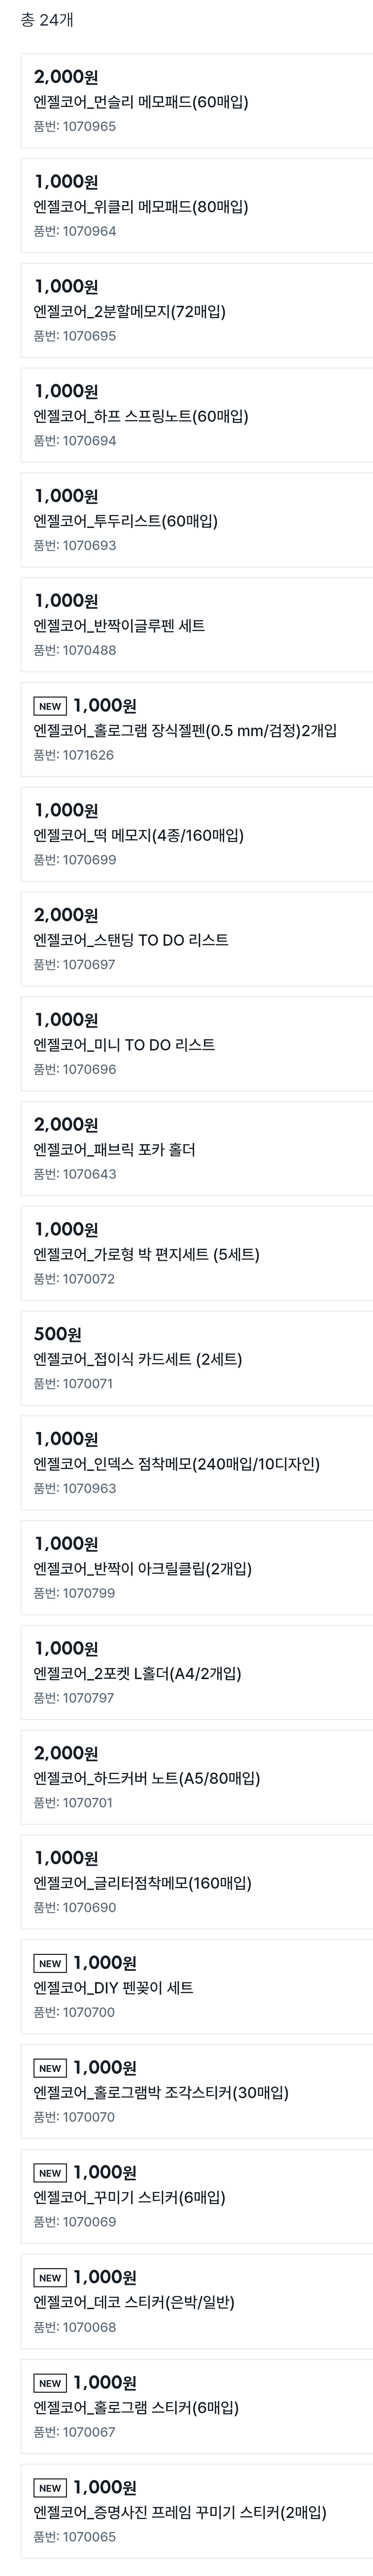Click NEW badge on DIY 펜꽂이 세트

point(50,1963)
